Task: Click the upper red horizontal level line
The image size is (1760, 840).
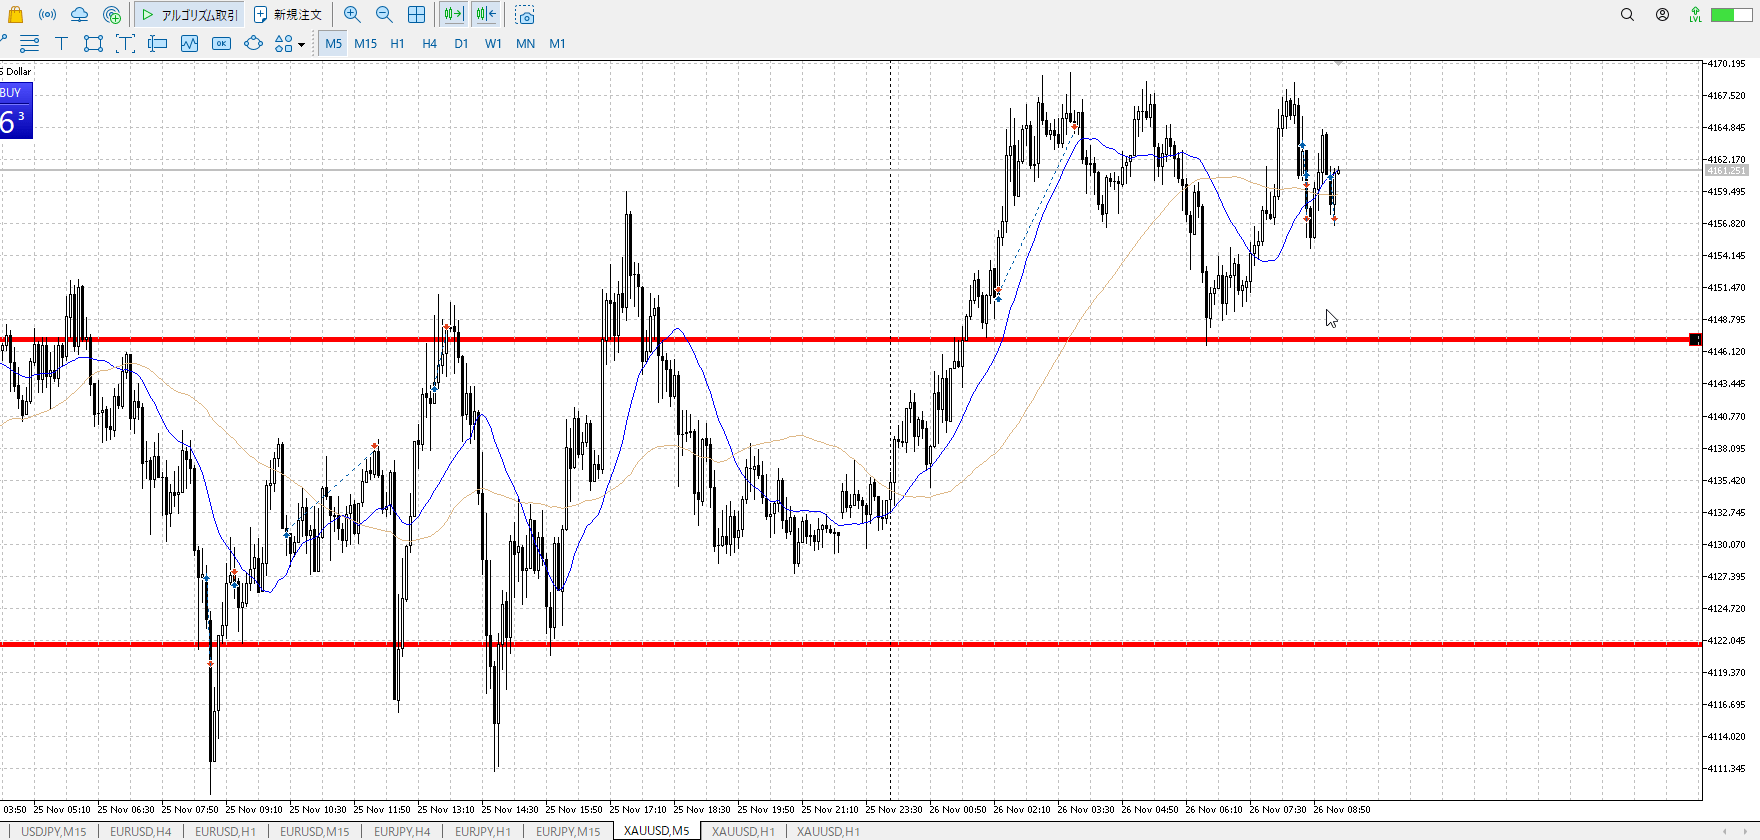Action: [800, 340]
